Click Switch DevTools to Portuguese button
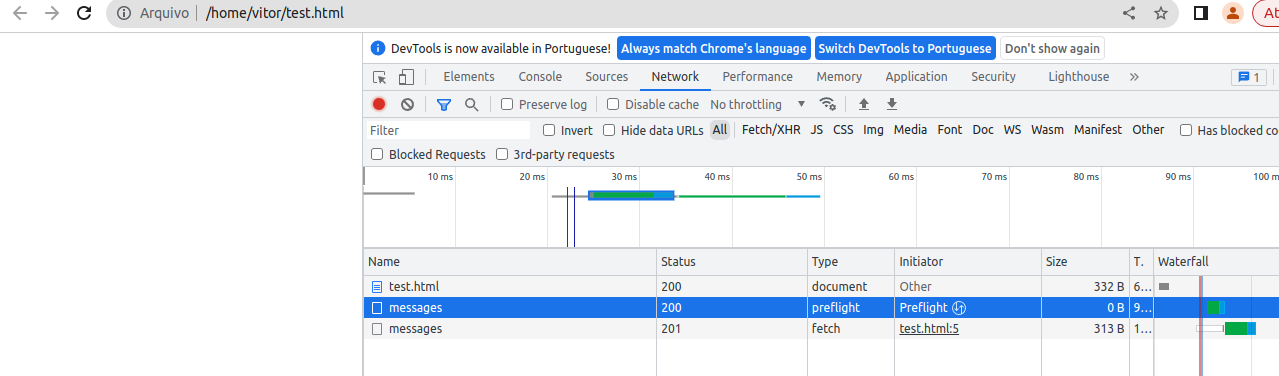This screenshot has width=1279, height=376. point(905,48)
